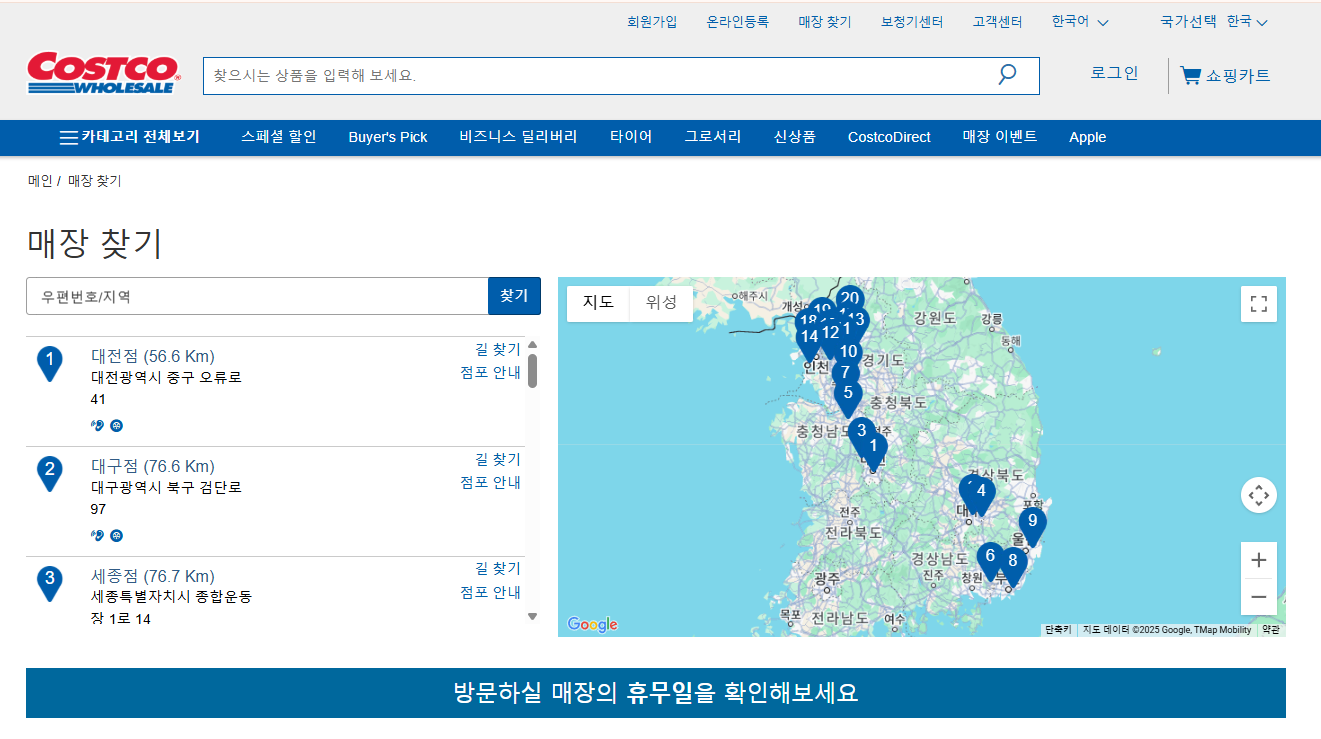The width and height of the screenshot is (1321, 739).
Task: Open the Buyer's Pick menu
Action: click(x=388, y=137)
